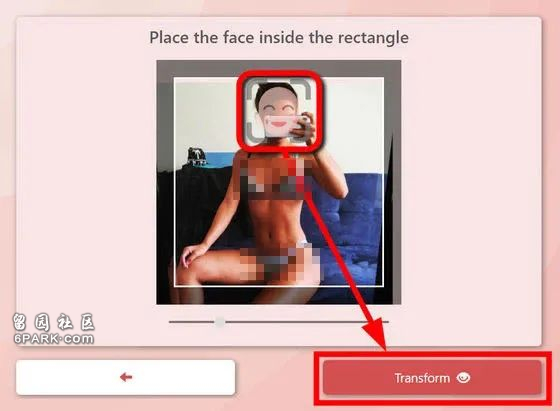This screenshot has width=560, height=411.
Task: Click the slider track right of handle
Action: click(306, 322)
